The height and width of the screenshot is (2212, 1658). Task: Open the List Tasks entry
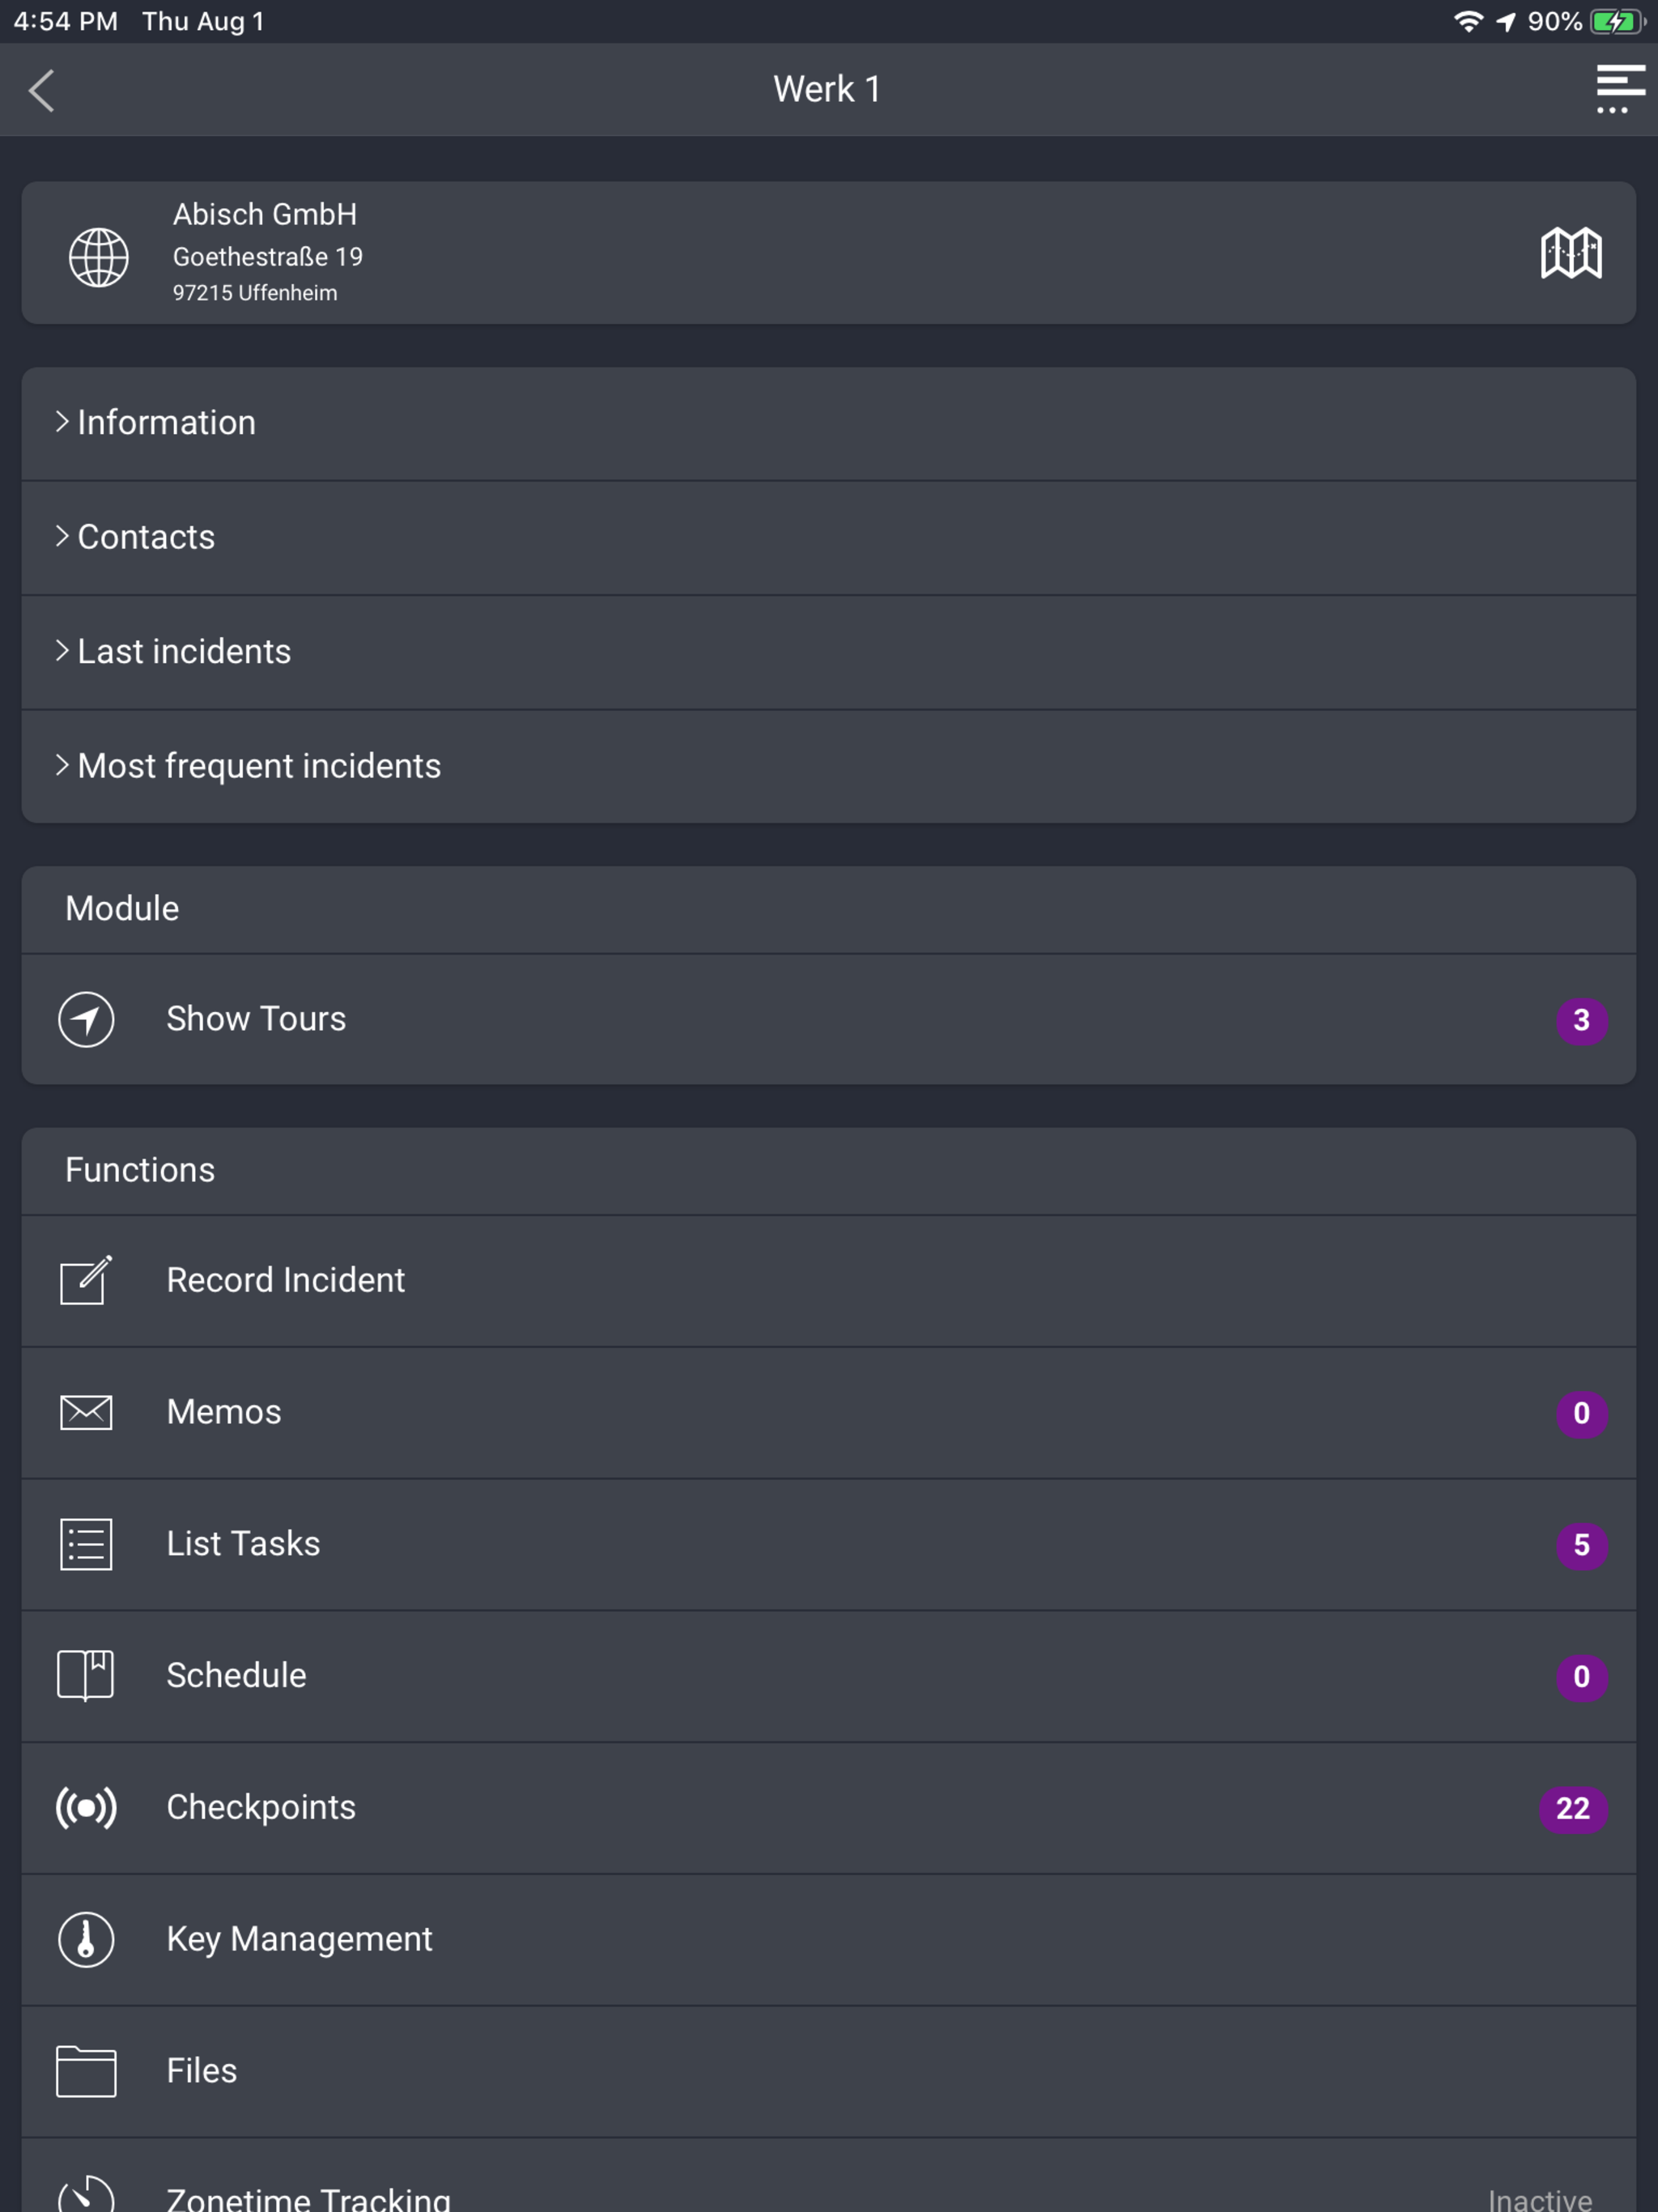[828, 1544]
